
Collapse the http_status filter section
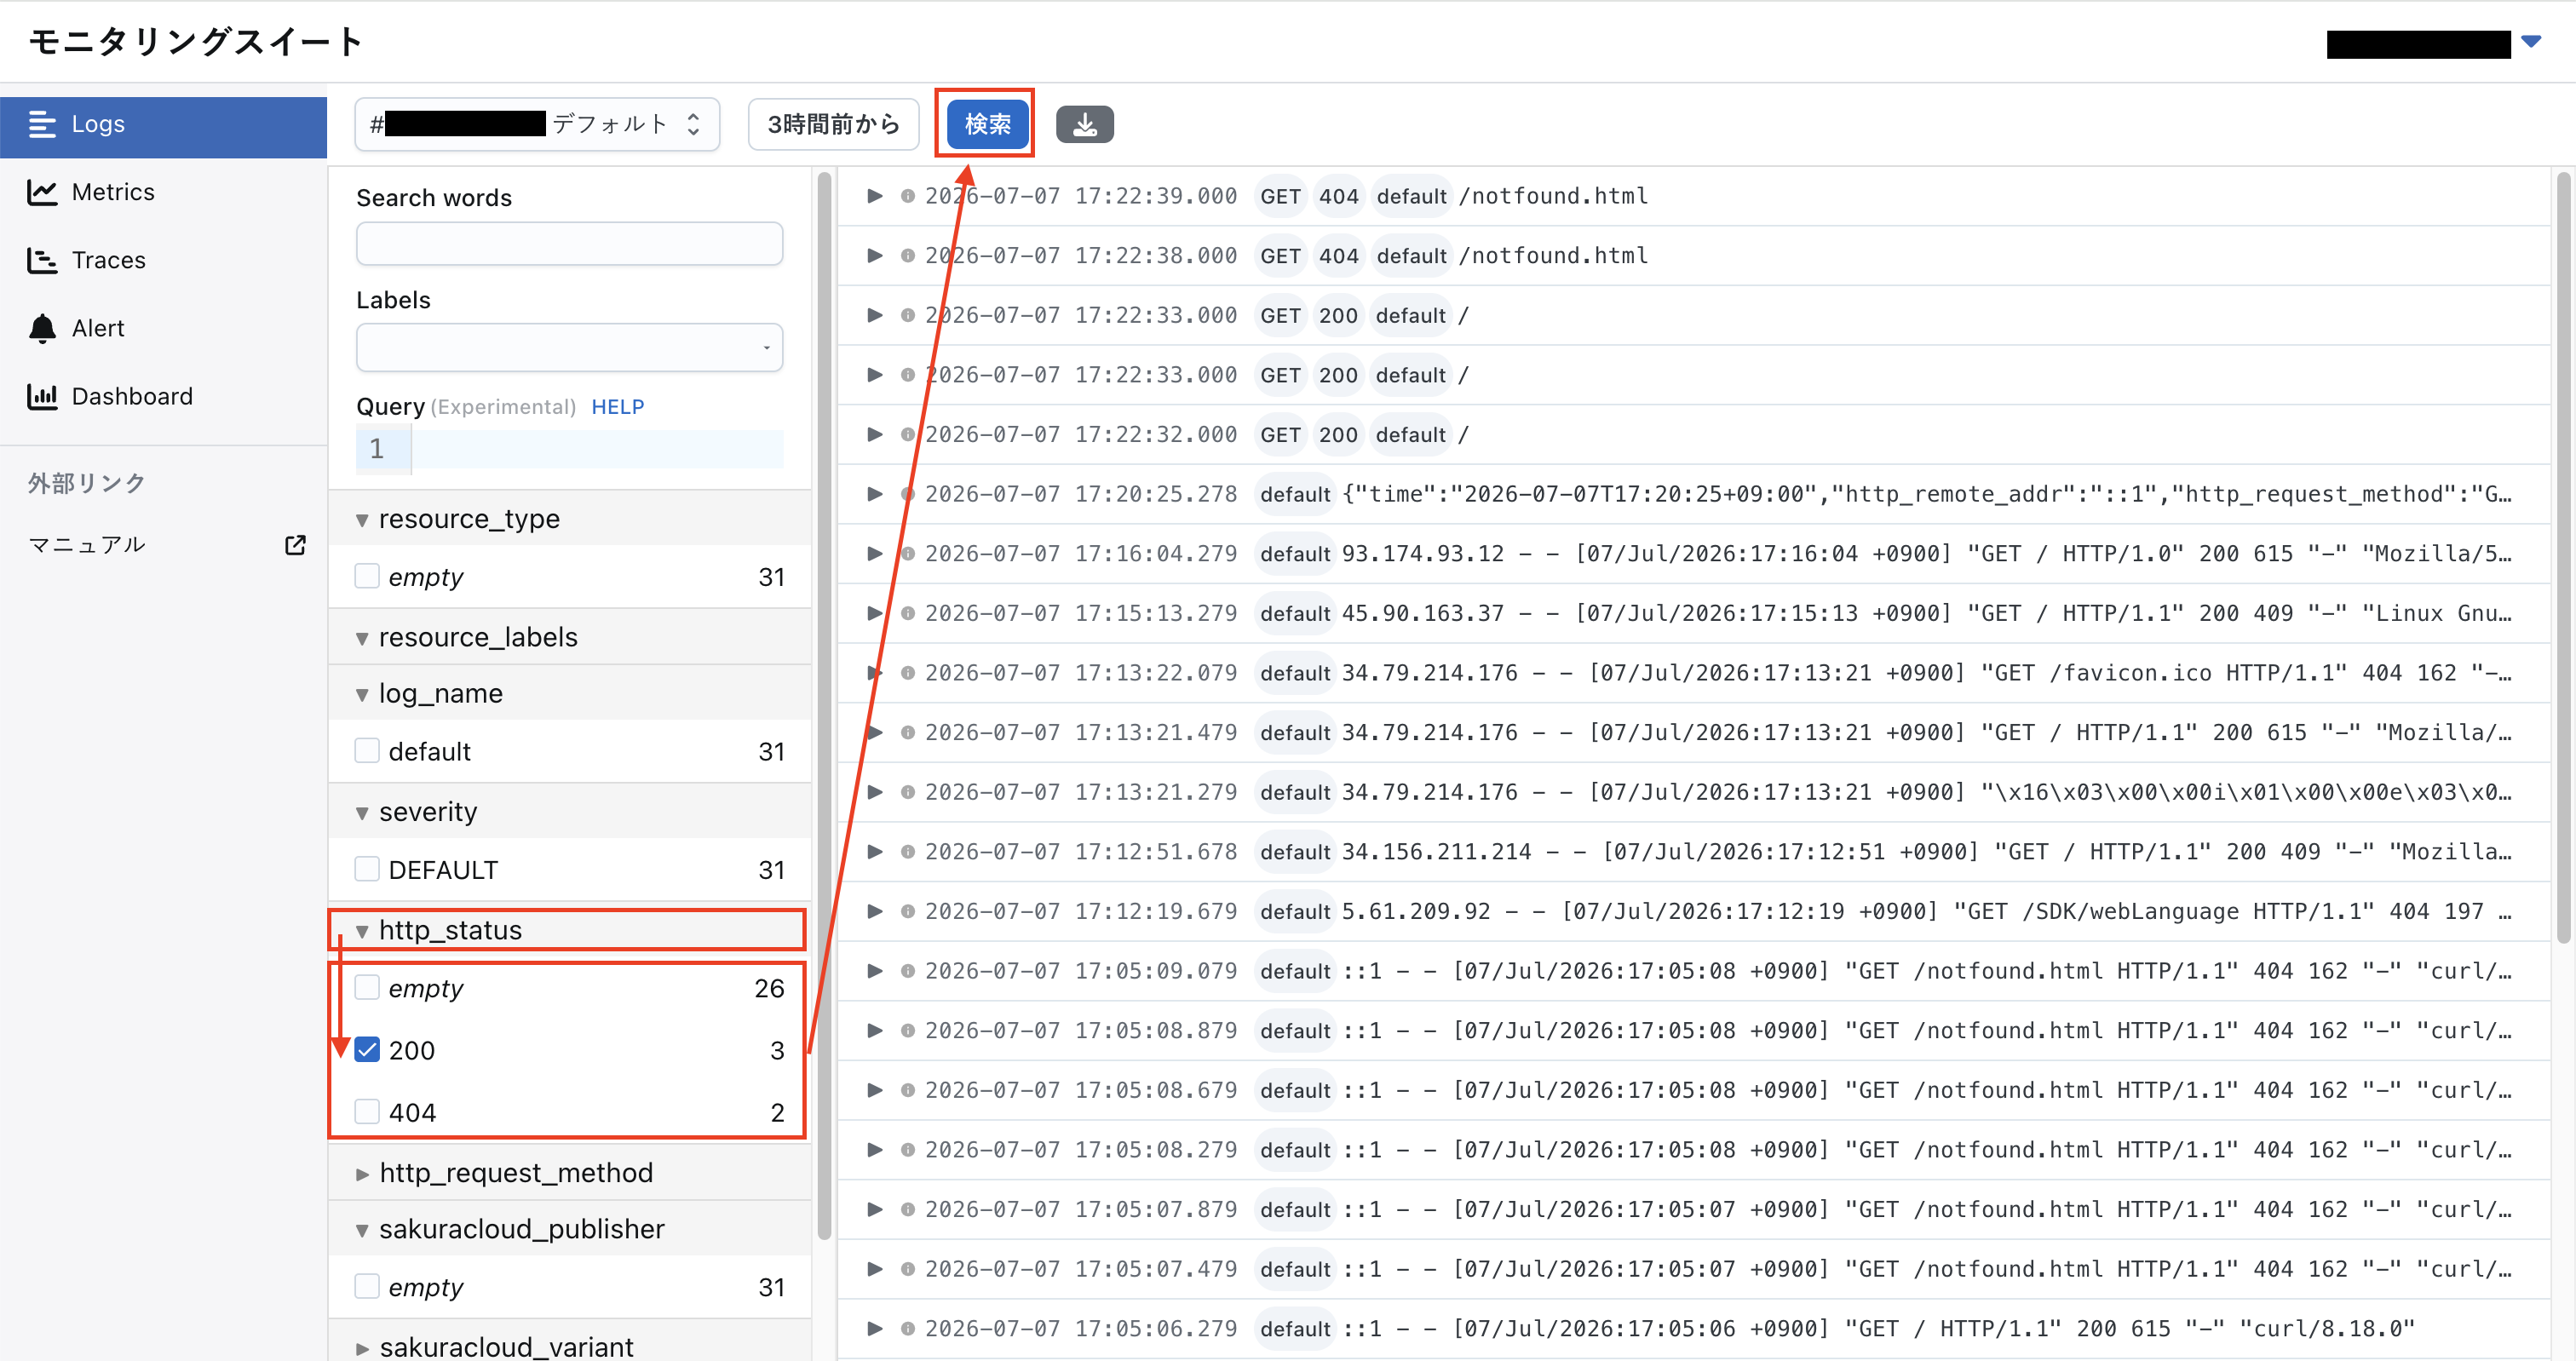363,931
